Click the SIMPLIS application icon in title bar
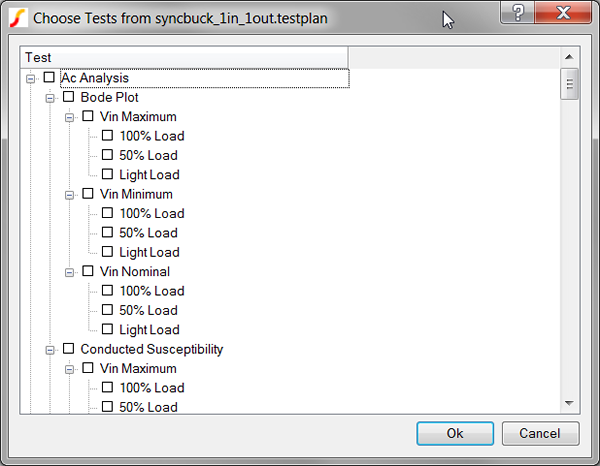 [x=18, y=18]
